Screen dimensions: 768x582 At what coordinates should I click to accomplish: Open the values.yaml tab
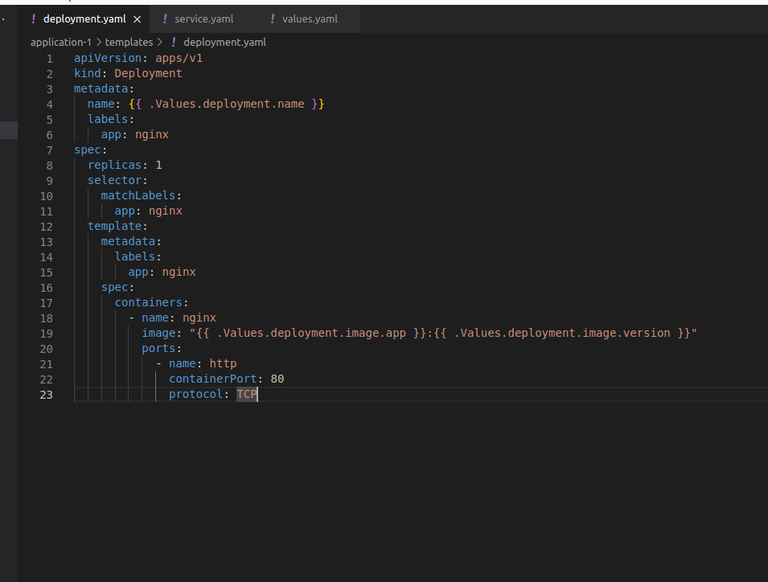pos(309,19)
